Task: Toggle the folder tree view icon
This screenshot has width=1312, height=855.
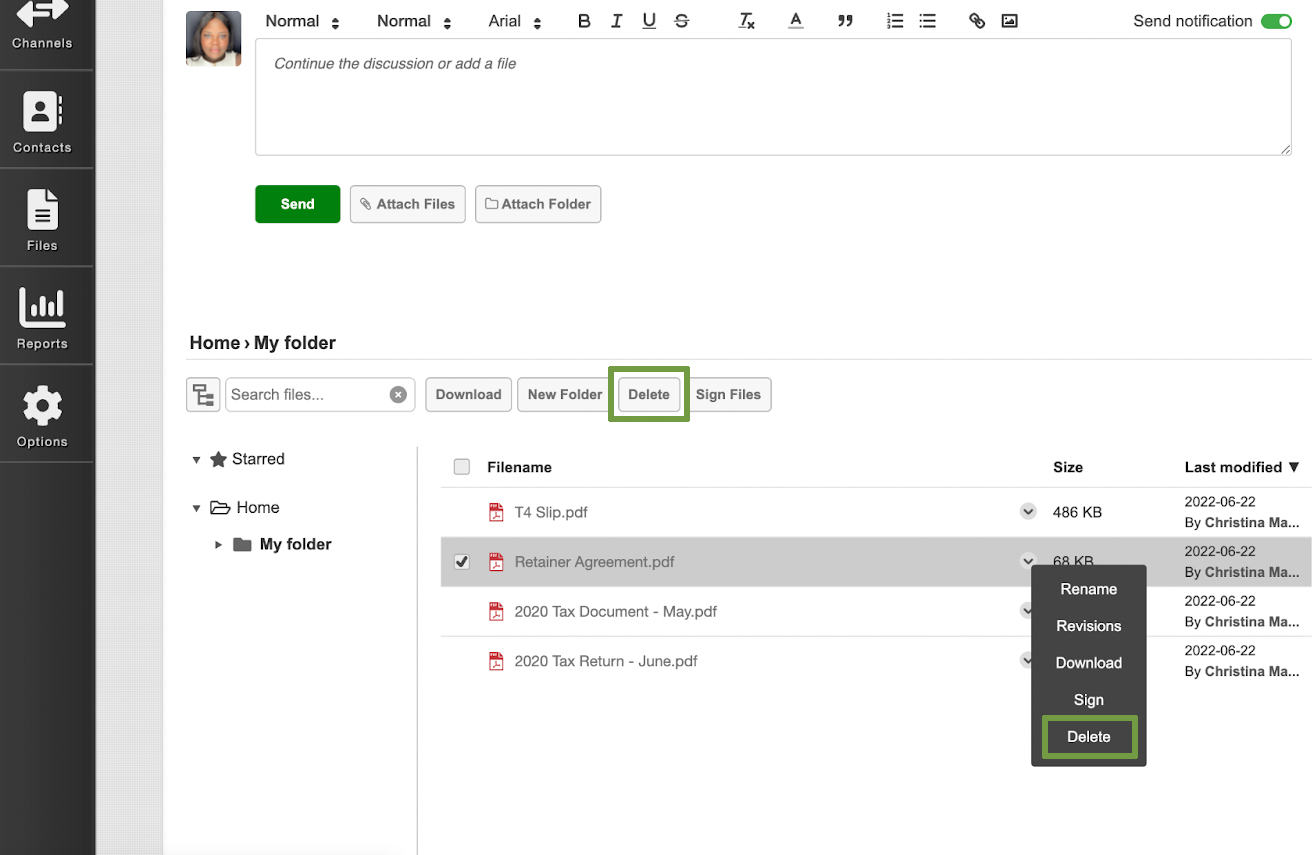Action: (203, 394)
